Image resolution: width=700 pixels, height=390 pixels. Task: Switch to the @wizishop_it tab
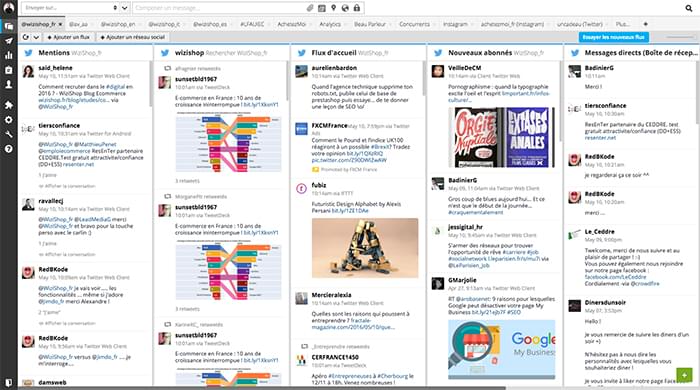164,24
